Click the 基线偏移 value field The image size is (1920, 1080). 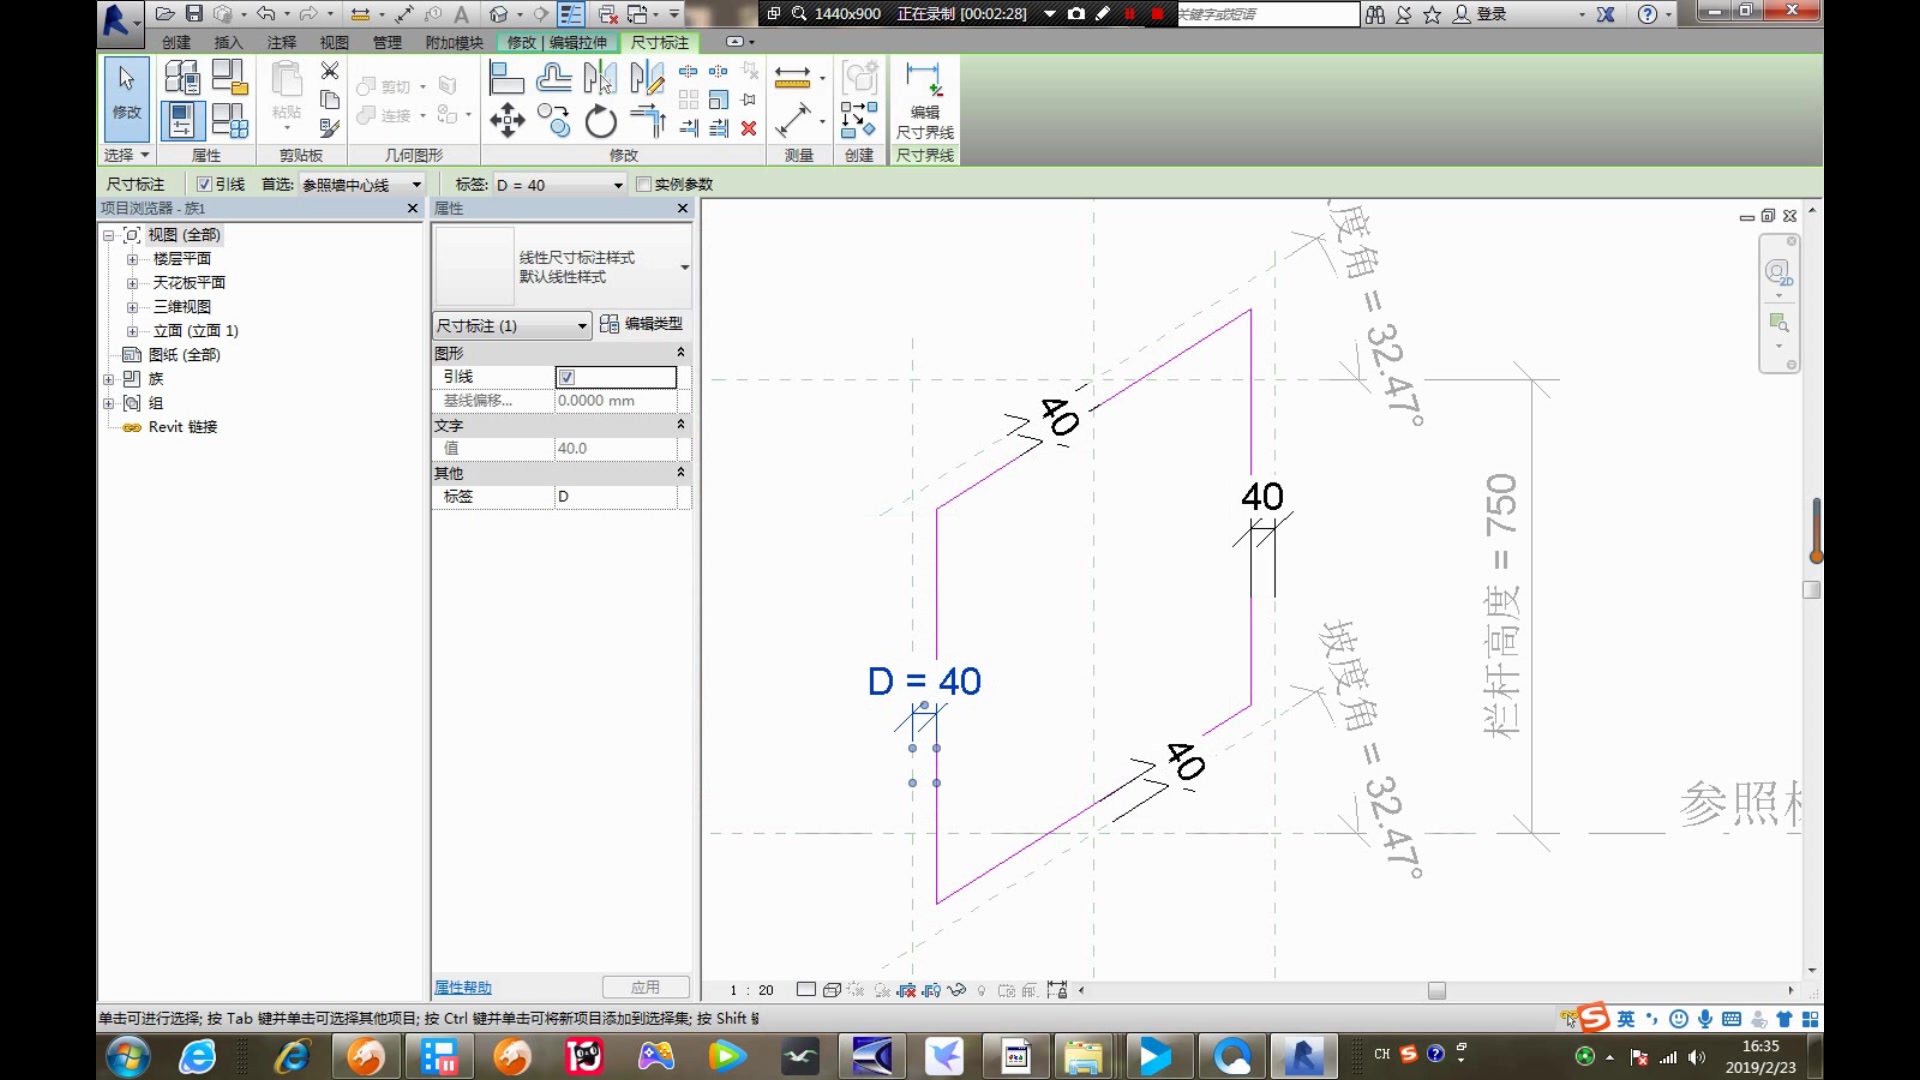(615, 401)
